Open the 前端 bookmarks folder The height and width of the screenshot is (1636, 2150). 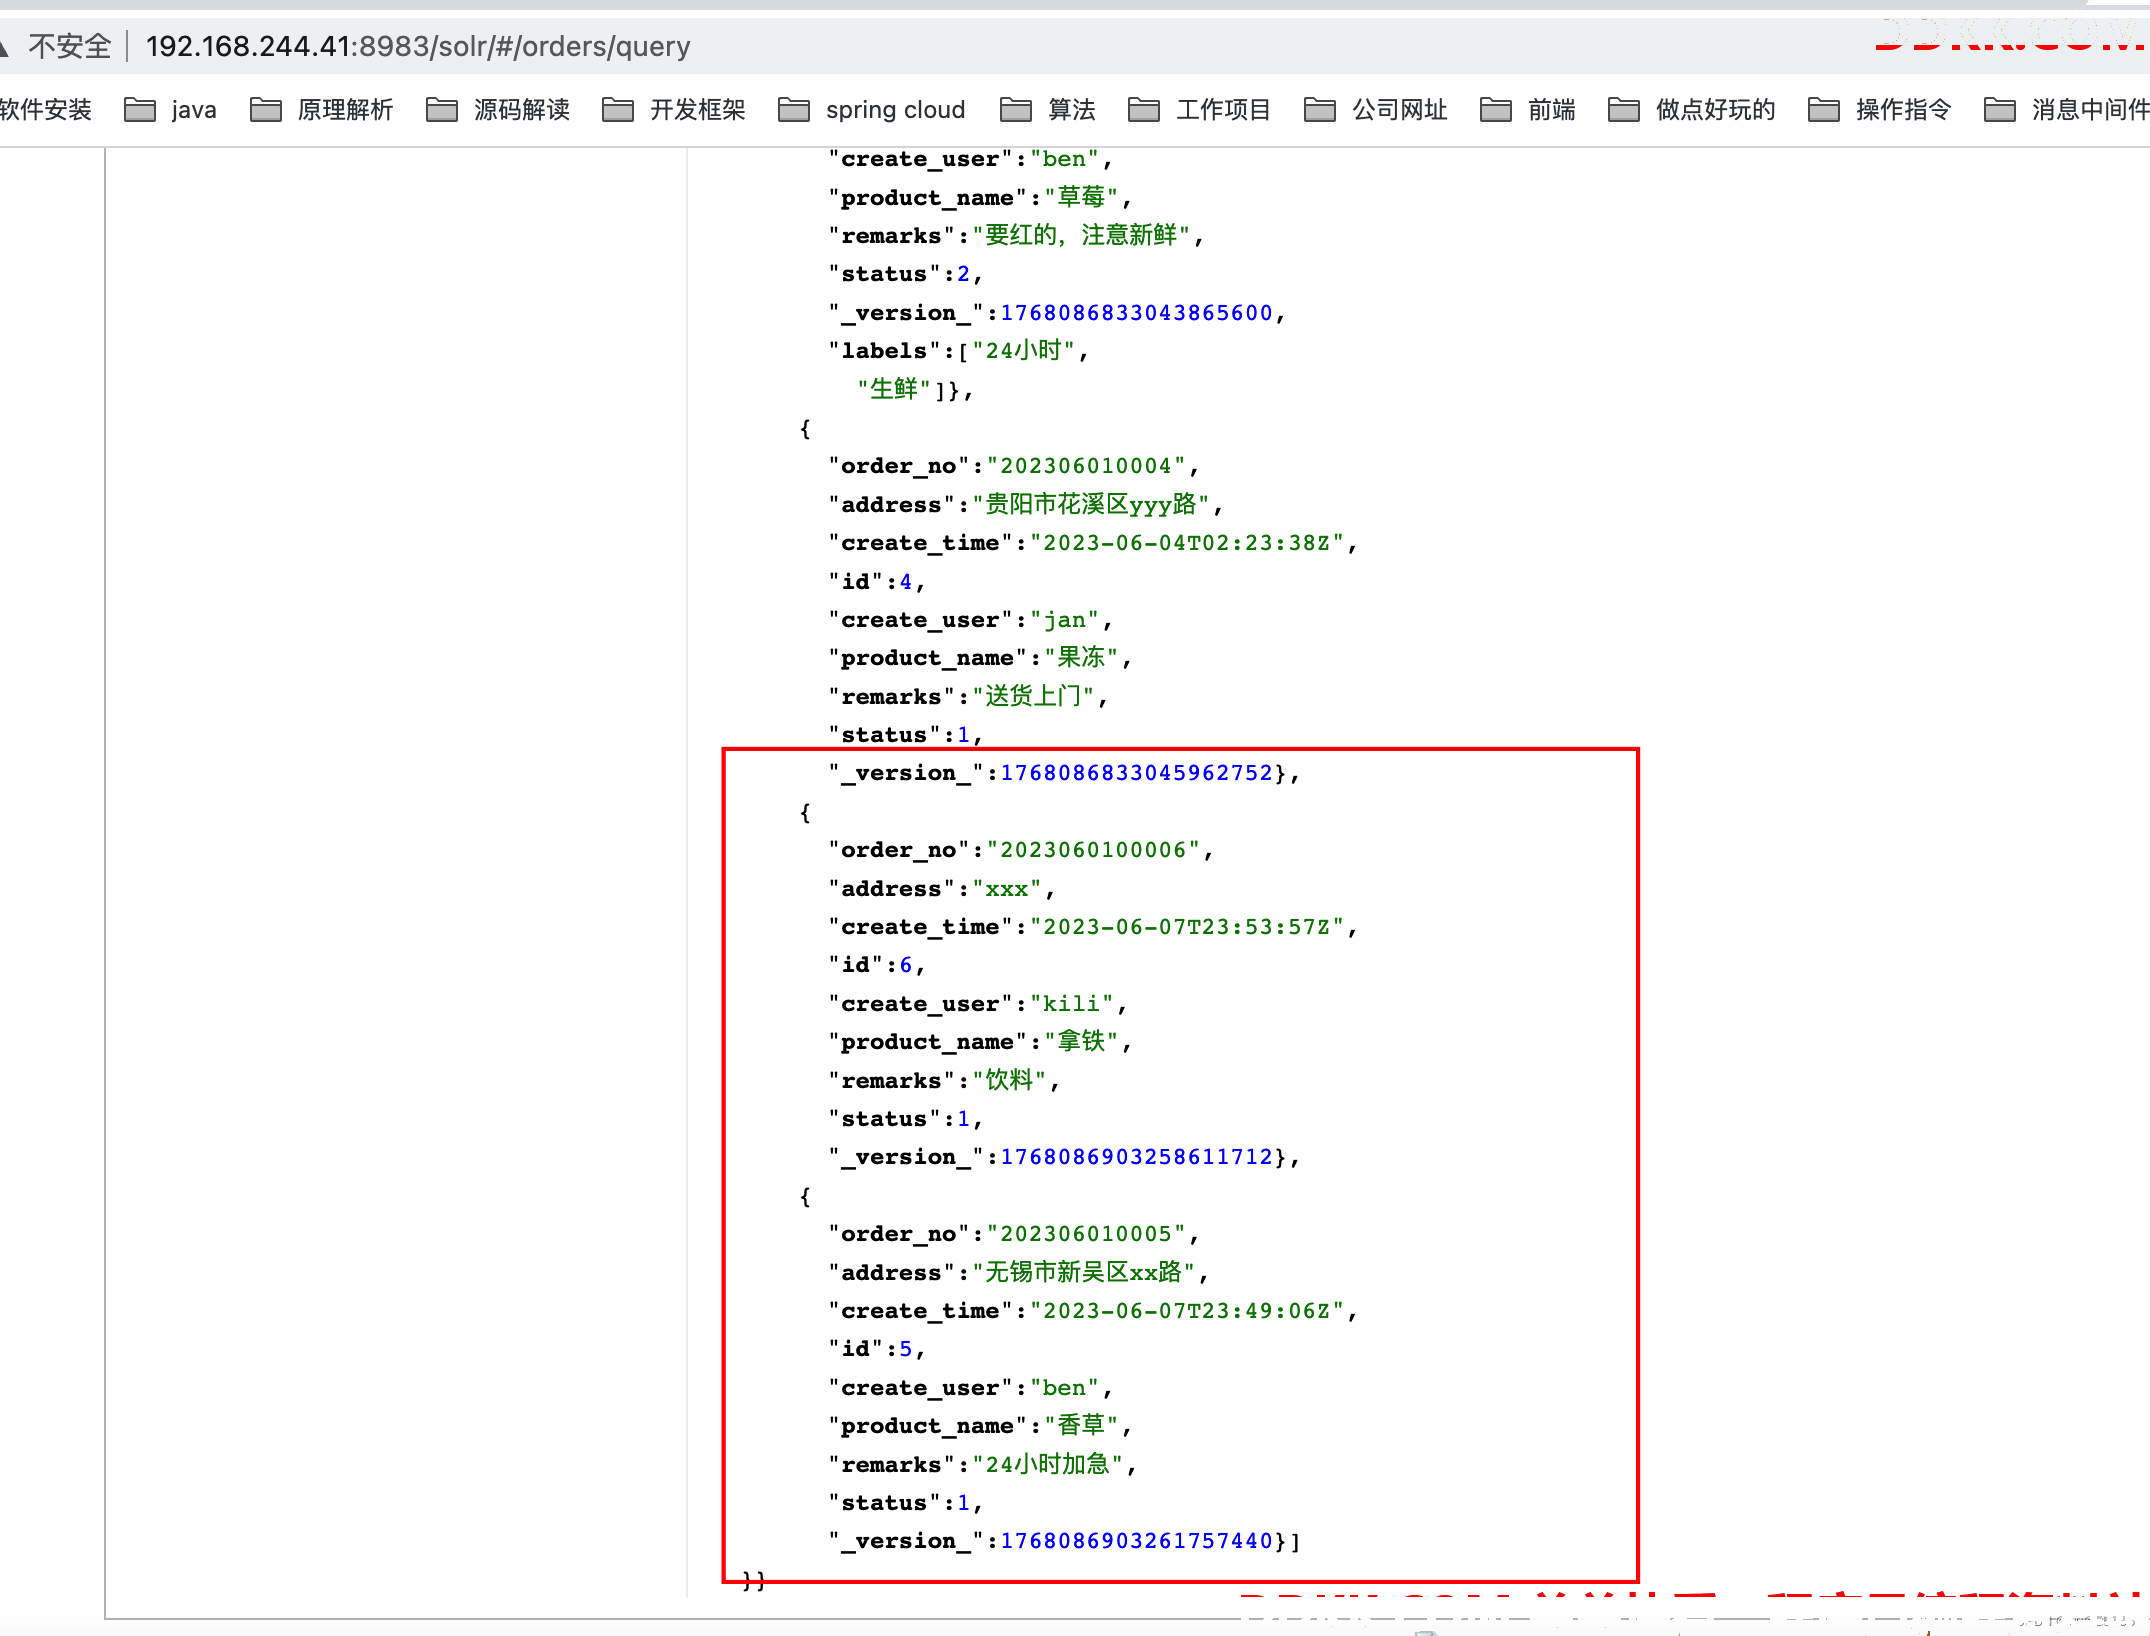tap(1527, 110)
